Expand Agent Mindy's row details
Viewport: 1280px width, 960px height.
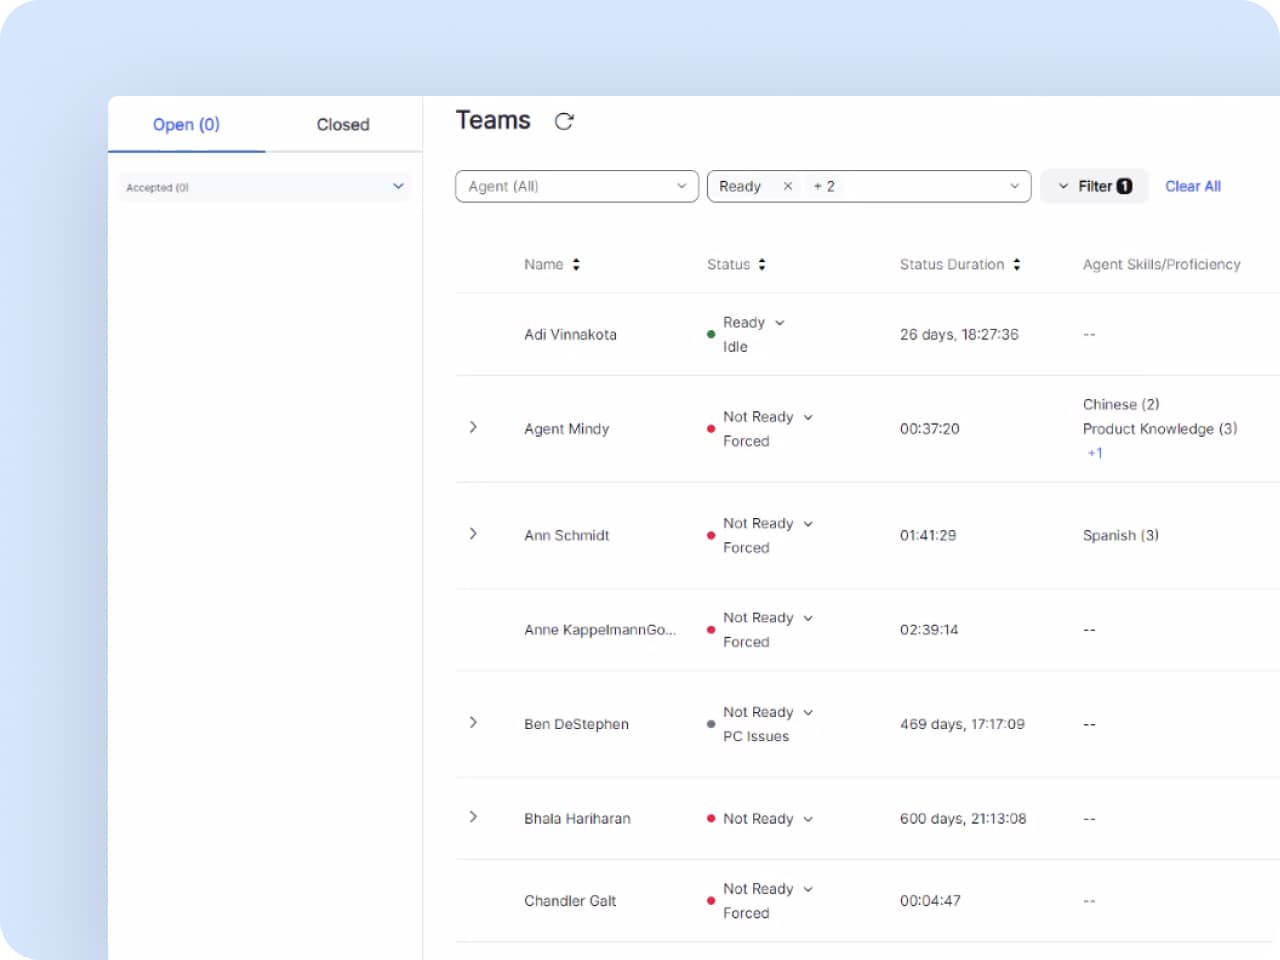point(473,428)
